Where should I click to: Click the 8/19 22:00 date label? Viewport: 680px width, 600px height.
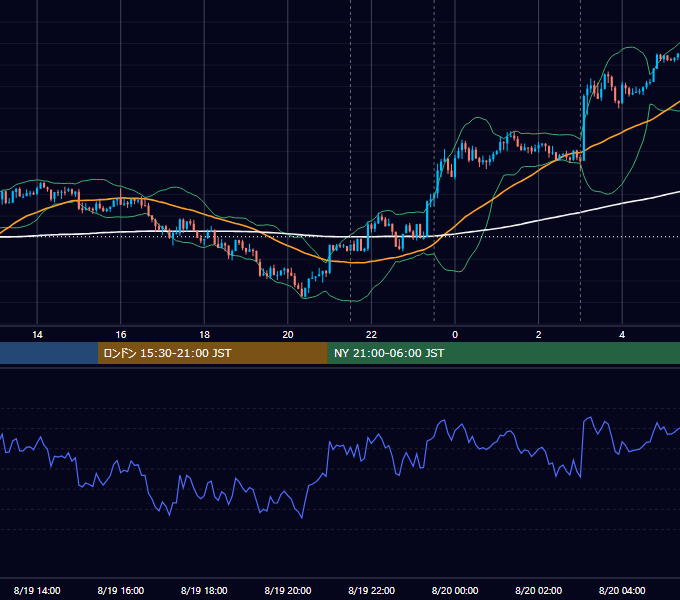click(x=371, y=590)
